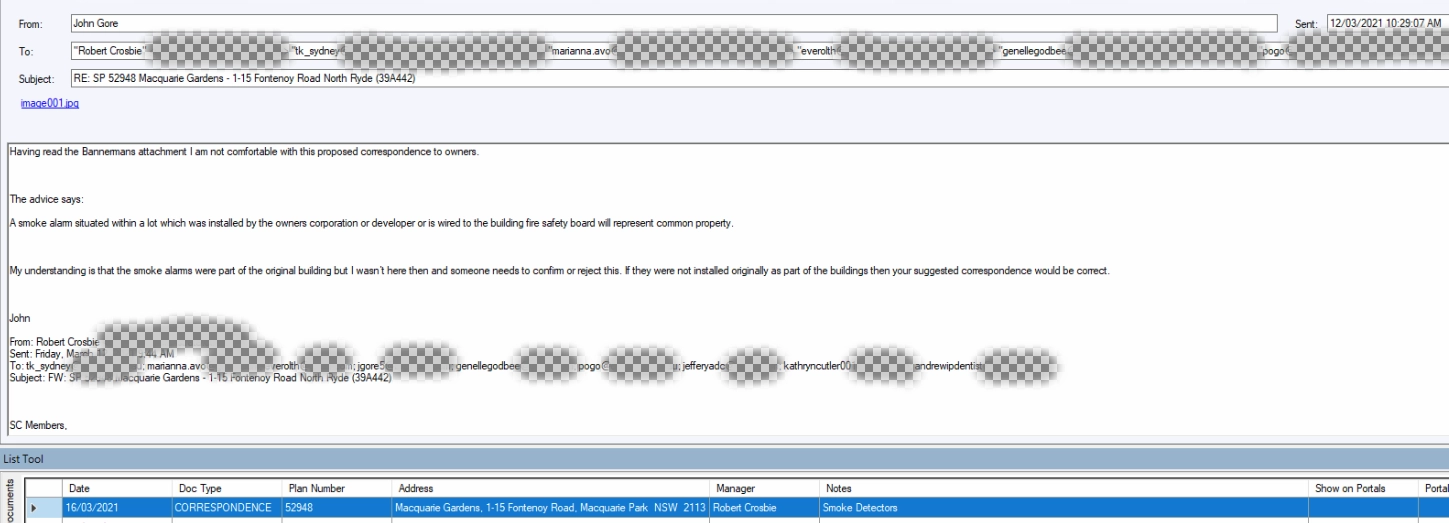Toggle the Show on Portals cell in the selected row
This screenshot has width=1449, height=523.
[1362, 508]
